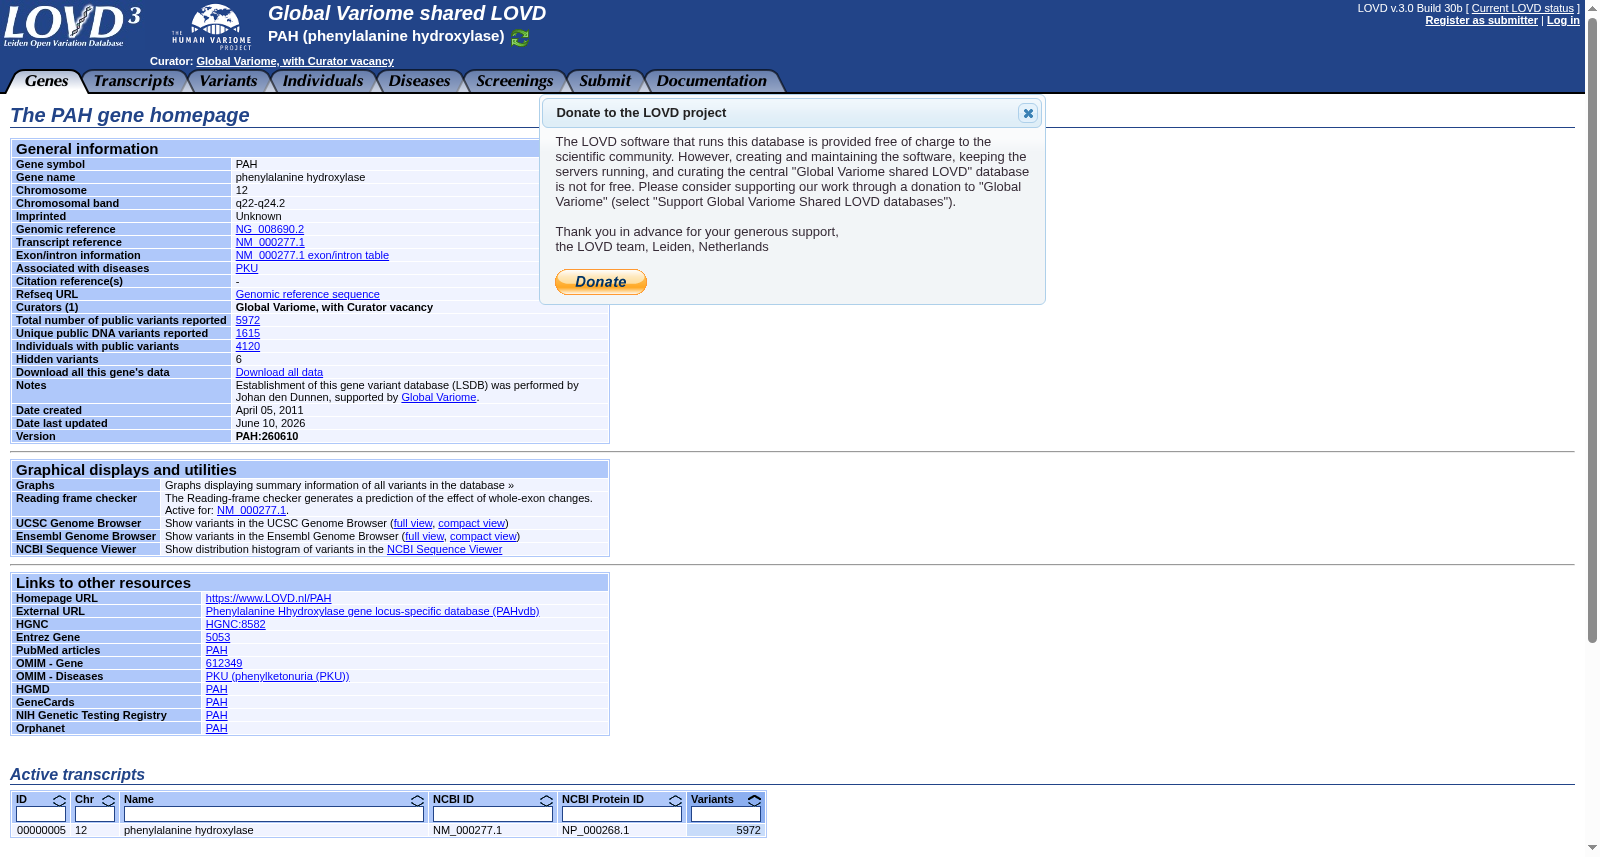The width and height of the screenshot is (1600, 857).
Task: Open Ensembl Genome Browser full view
Action: (x=424, y=536)
